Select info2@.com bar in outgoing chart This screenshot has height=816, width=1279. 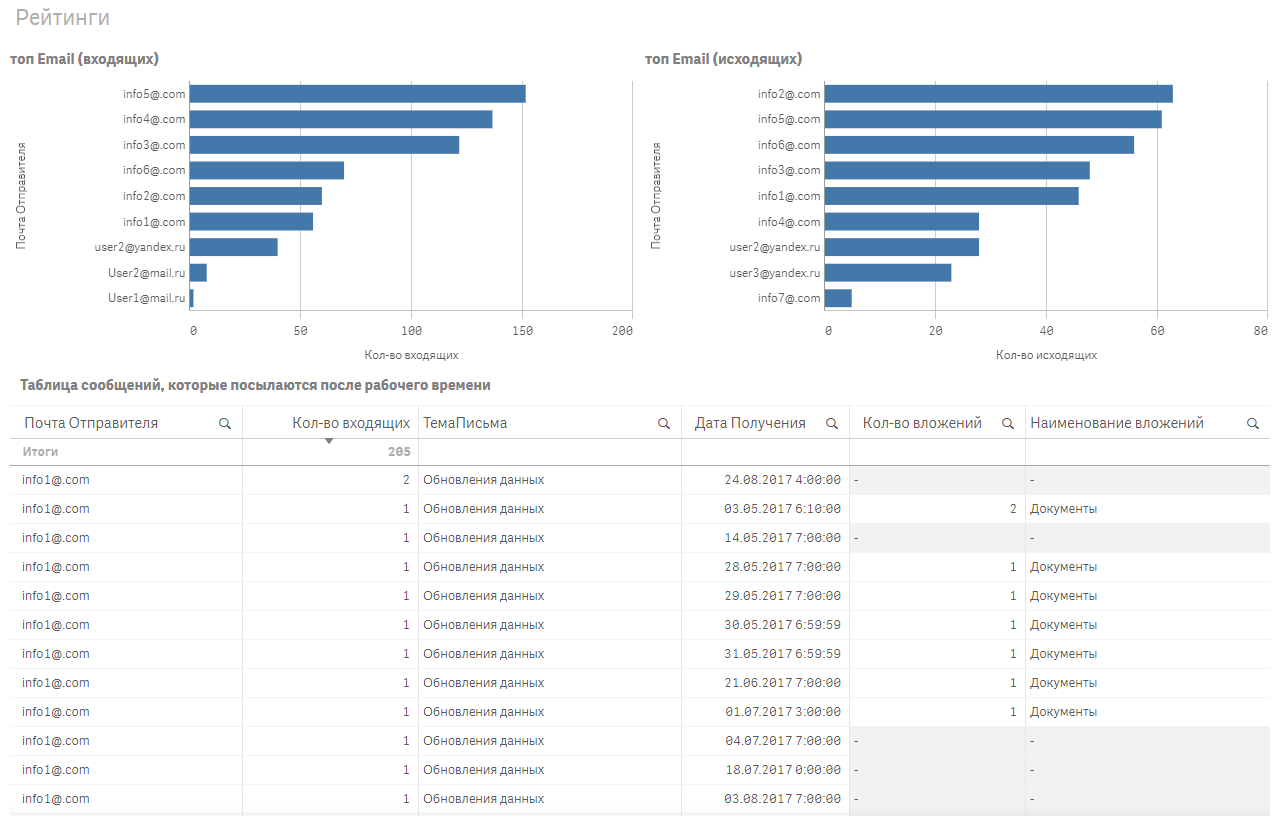point(998,94)
